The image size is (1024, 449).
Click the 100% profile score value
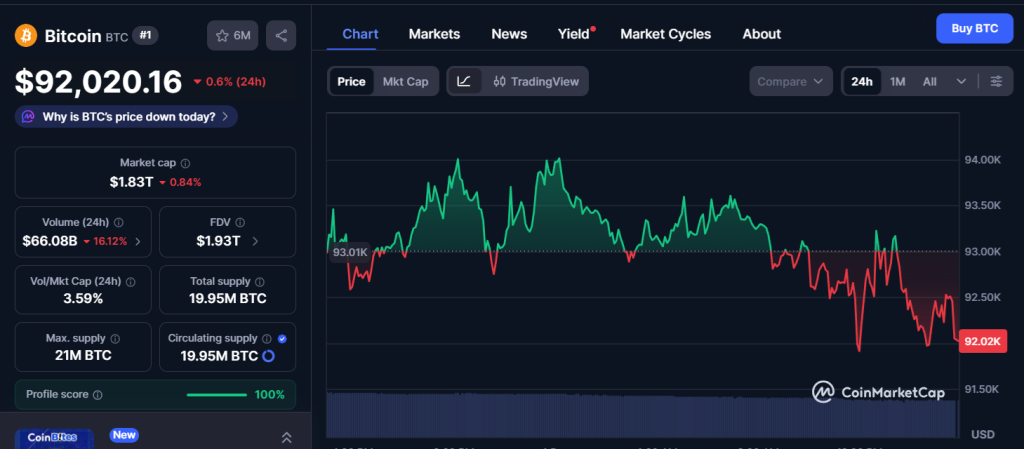coord(270,395)
